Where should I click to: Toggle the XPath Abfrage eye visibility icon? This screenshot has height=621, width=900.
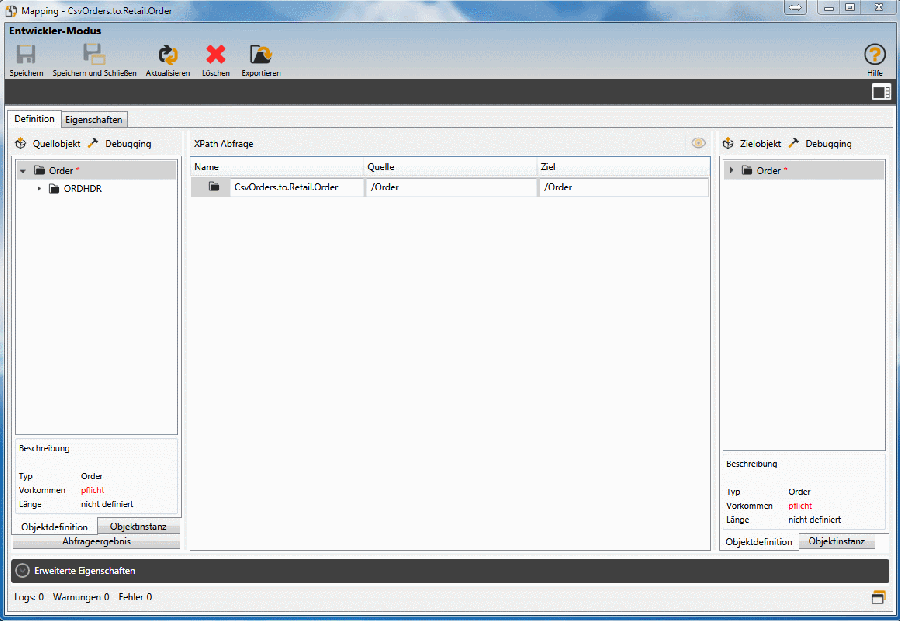tap(698, 144)
